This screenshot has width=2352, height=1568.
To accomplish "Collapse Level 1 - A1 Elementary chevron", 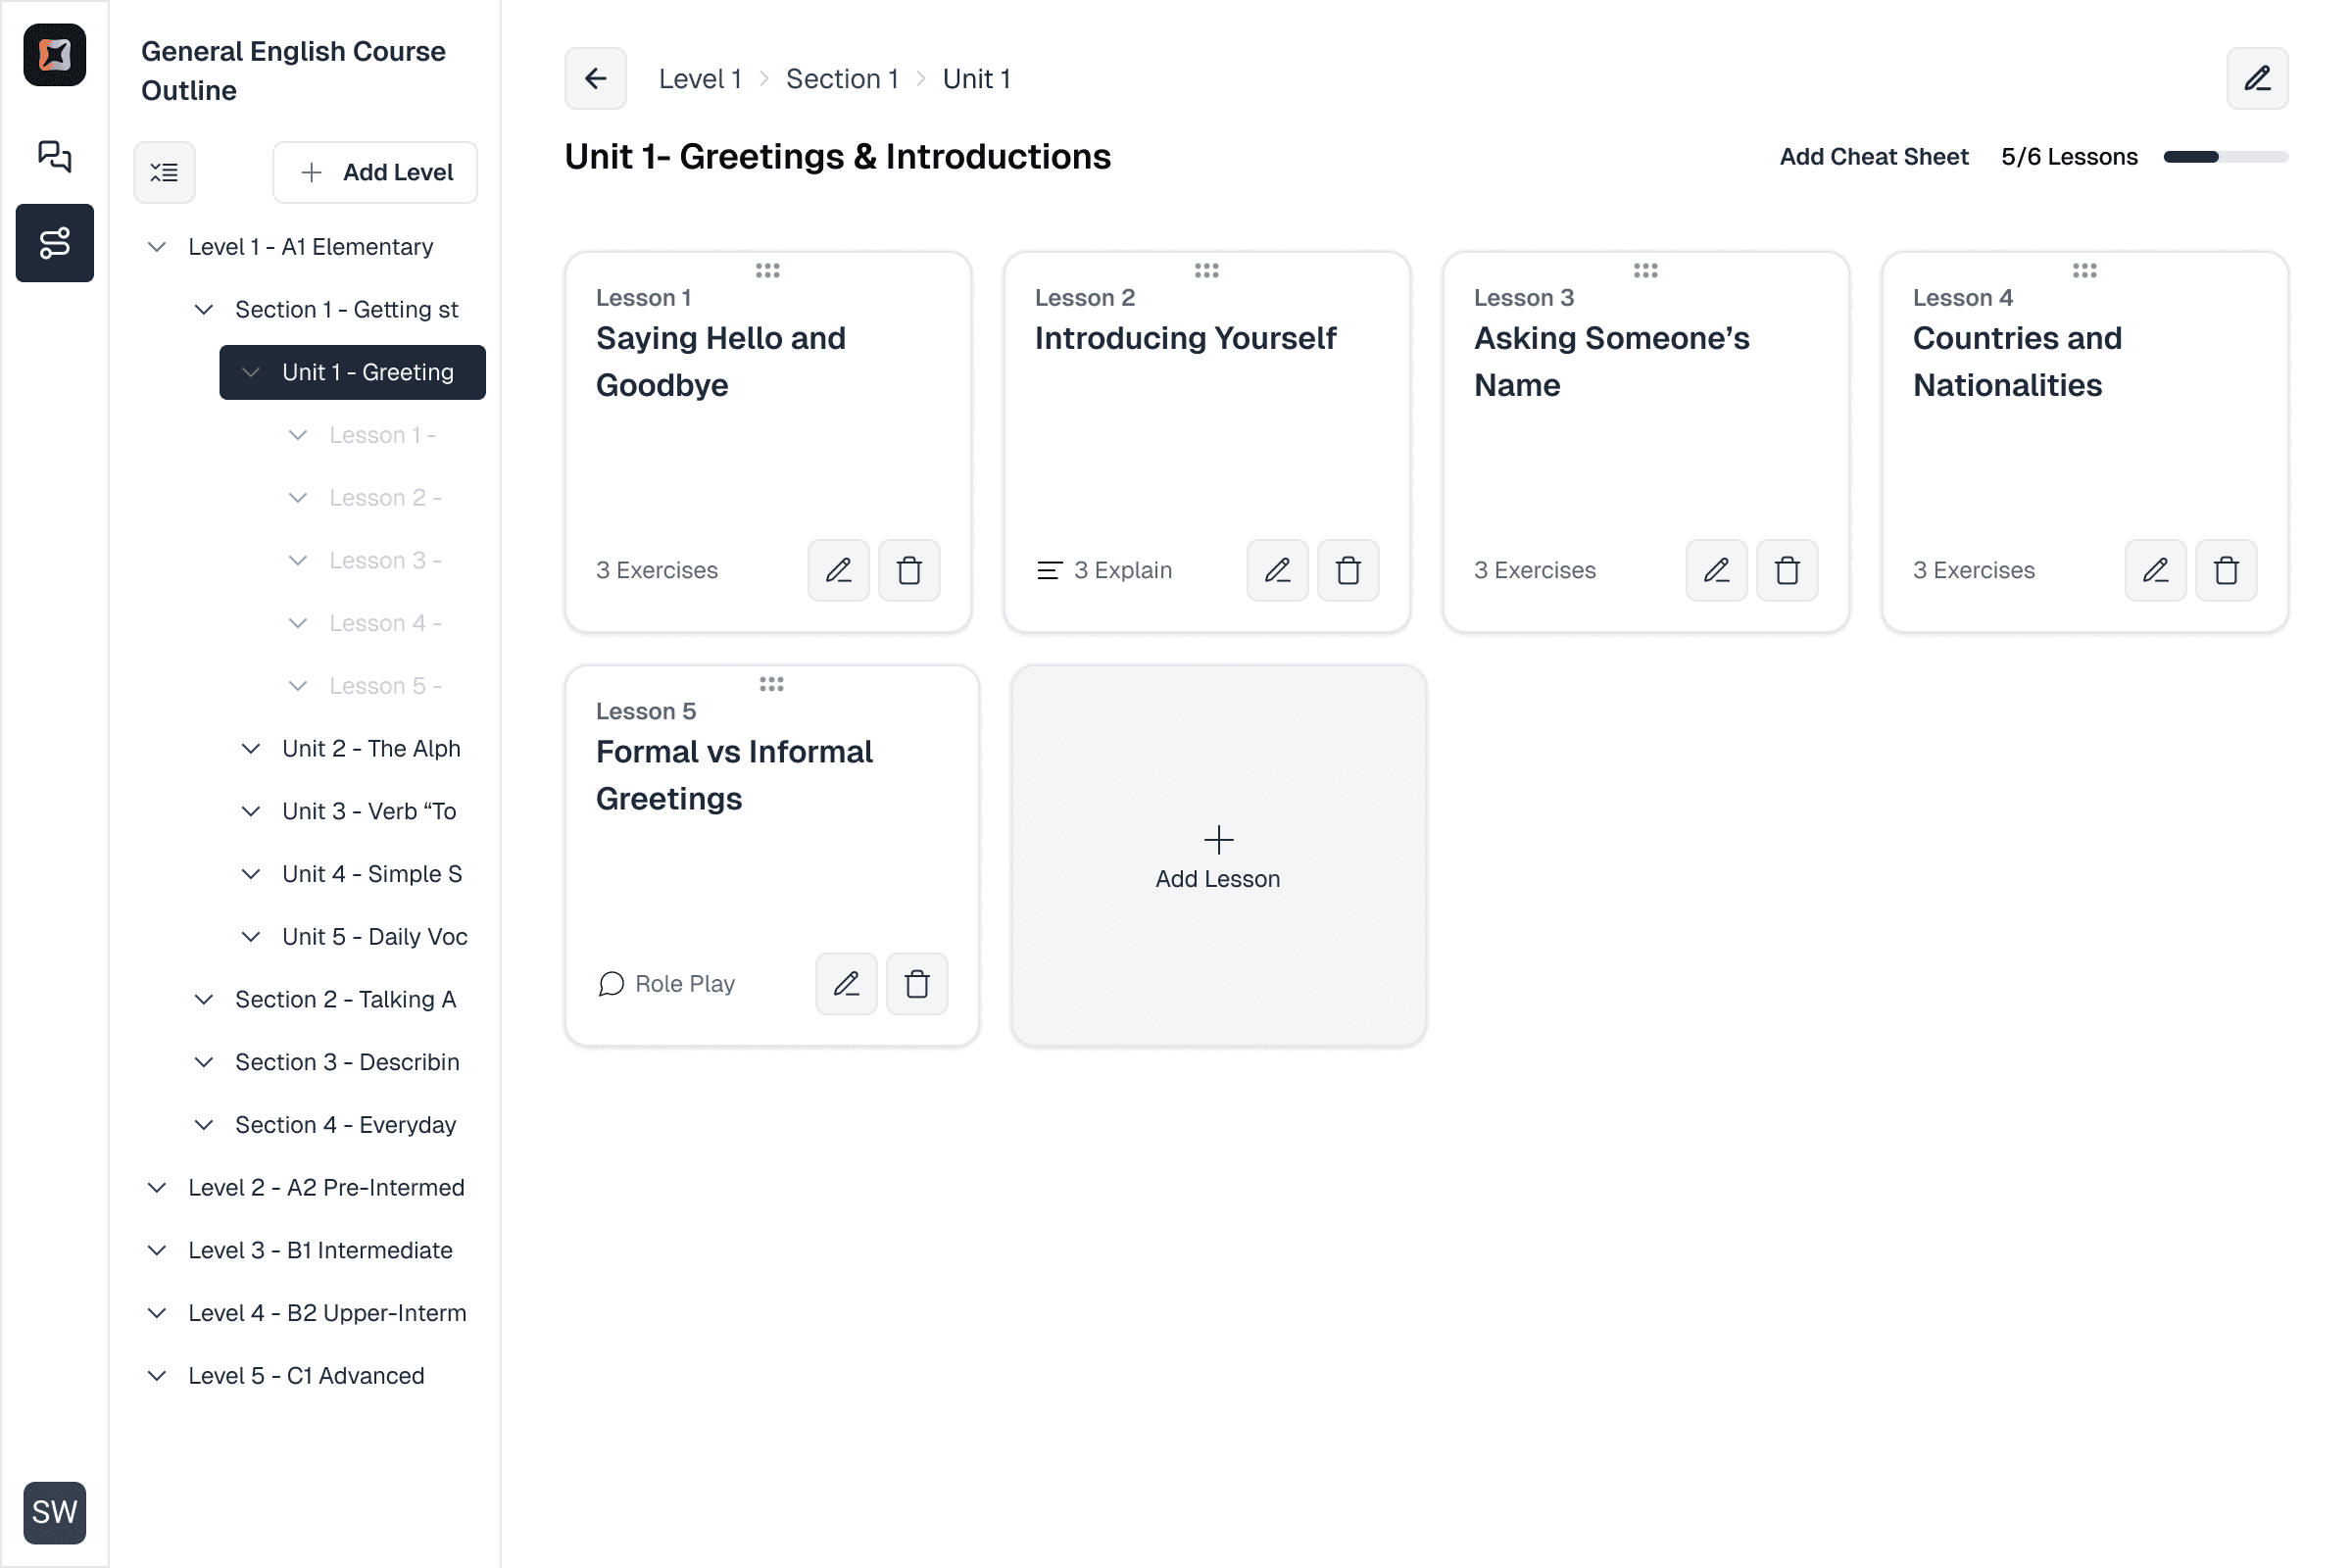I will click(157, 247).
